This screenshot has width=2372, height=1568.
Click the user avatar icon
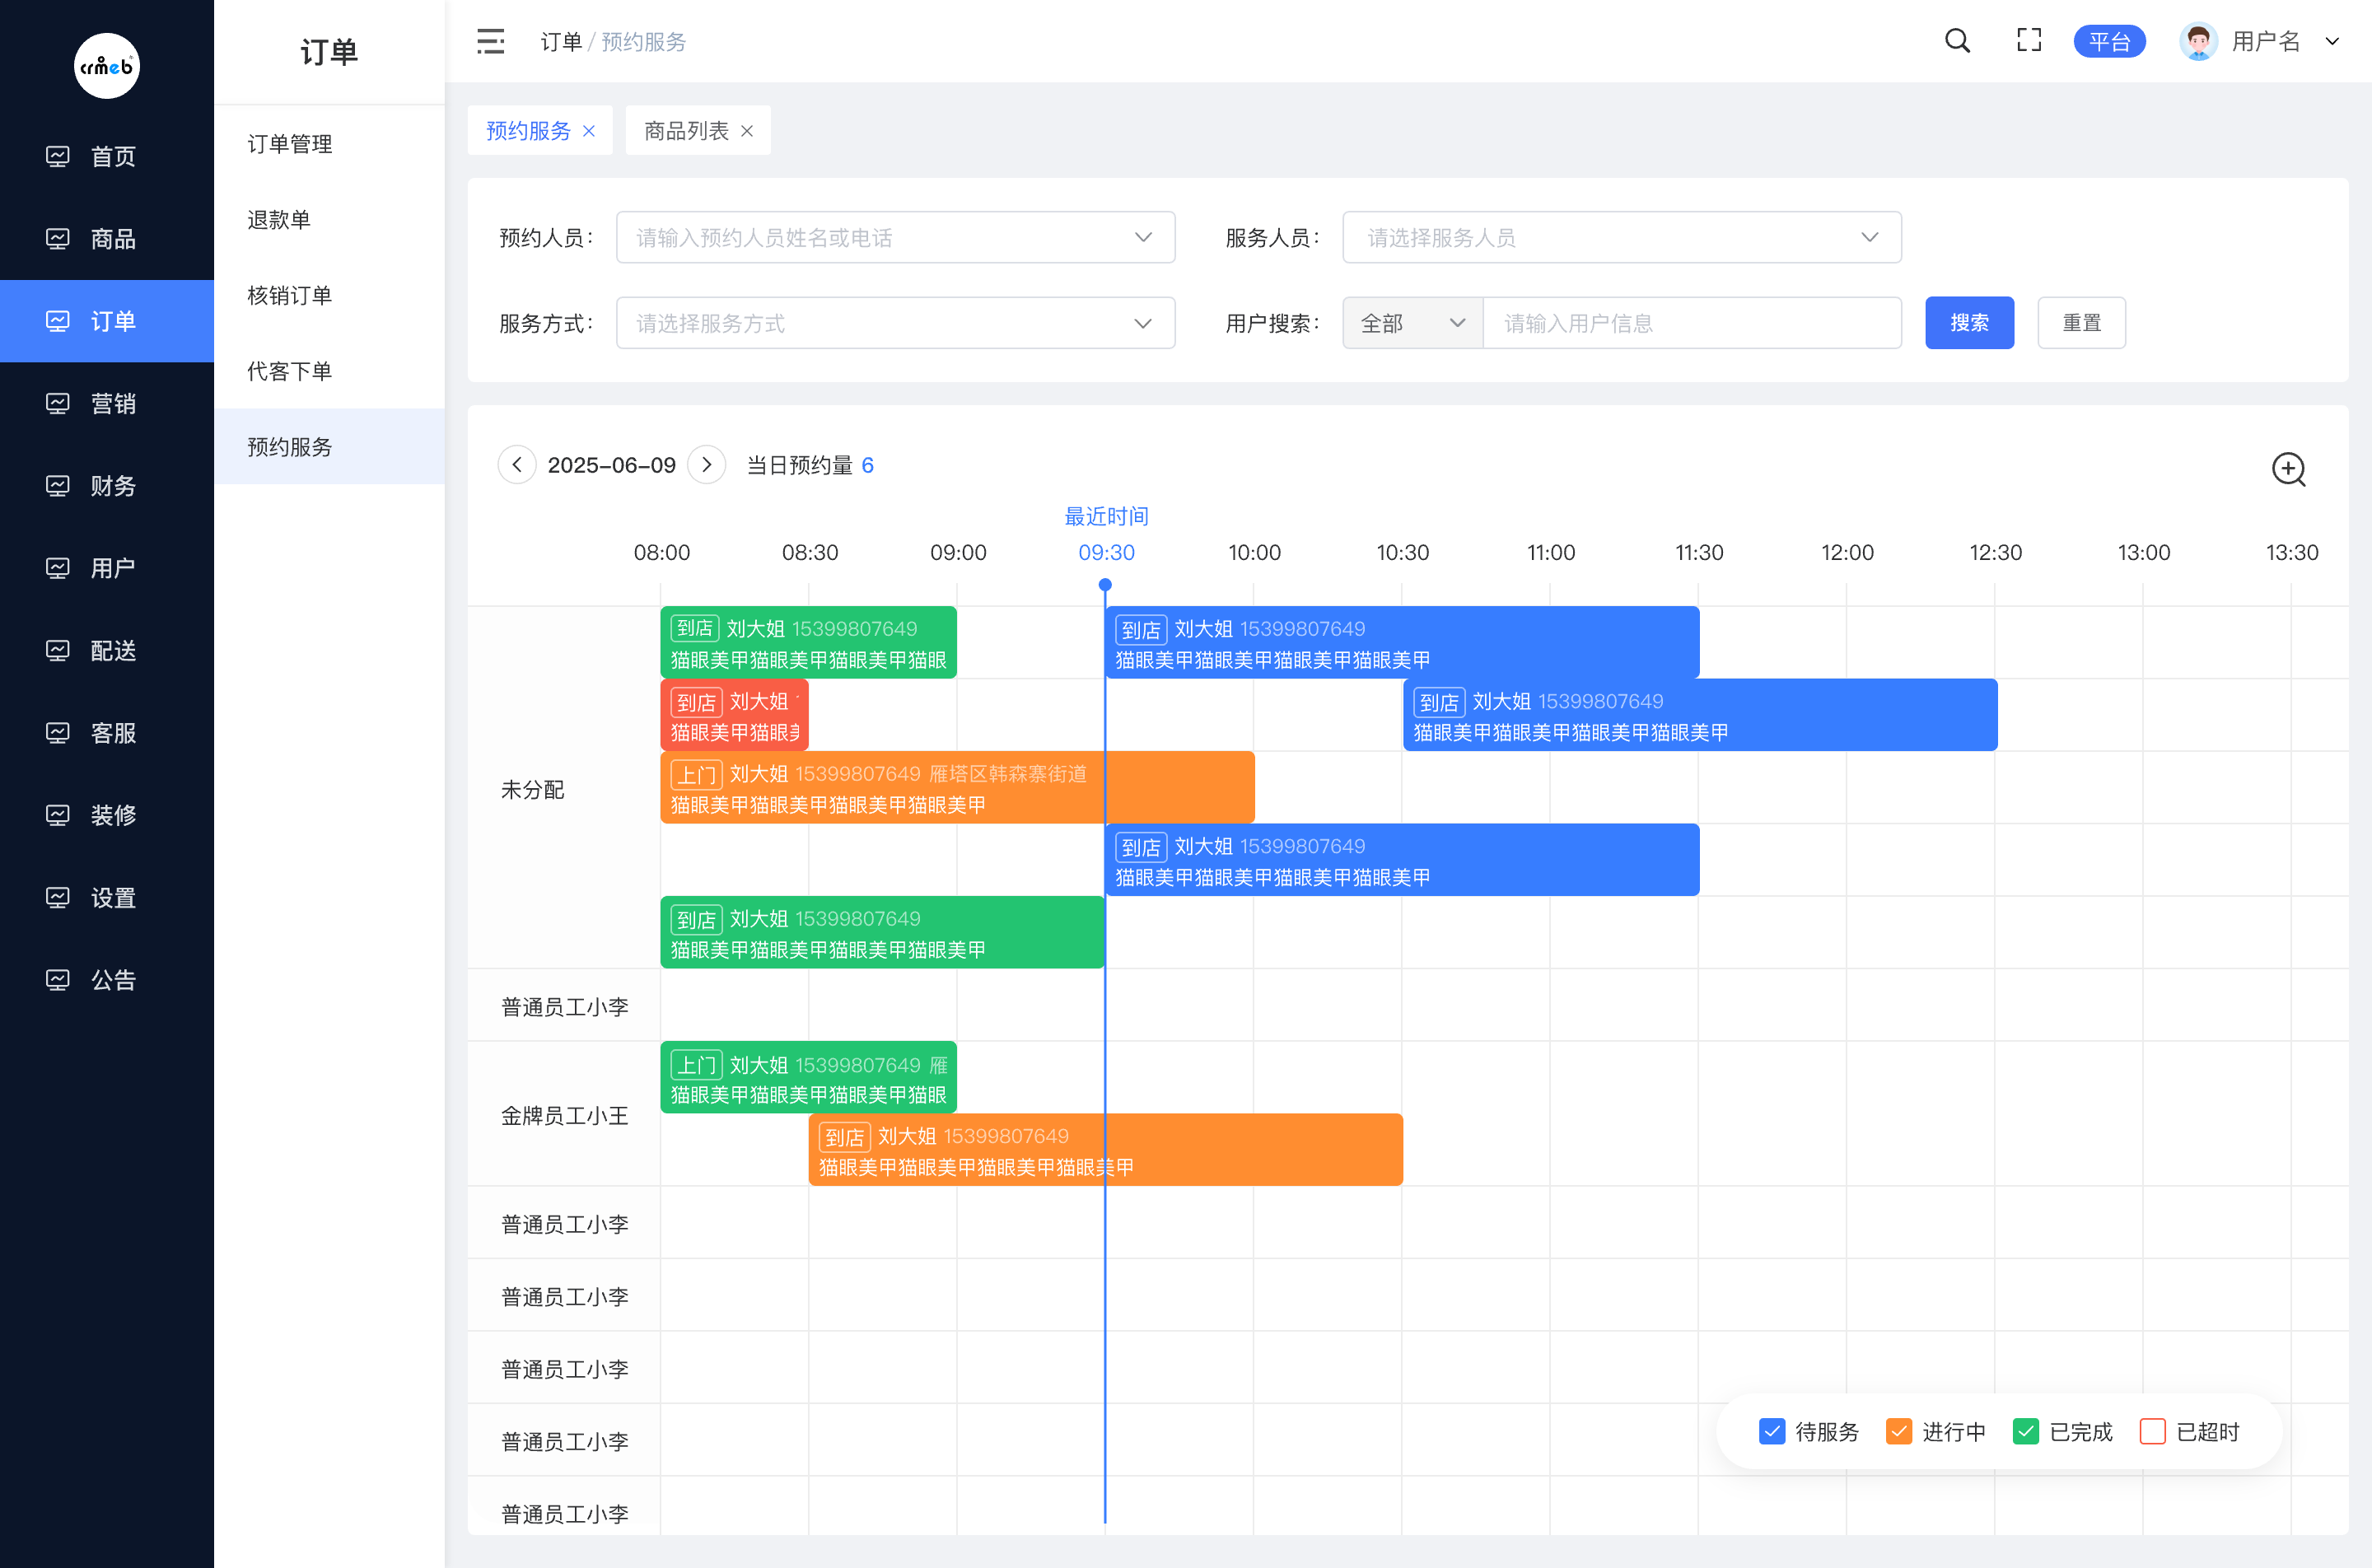[x=2197, y=41]
